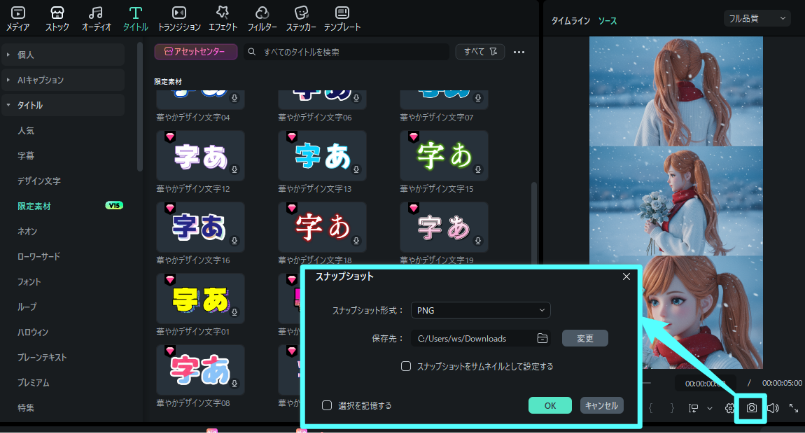Switch to the タイムライン tab
The height and width of the screenshot is (433, 805).
pyautogui.click(x=570, y=21)
